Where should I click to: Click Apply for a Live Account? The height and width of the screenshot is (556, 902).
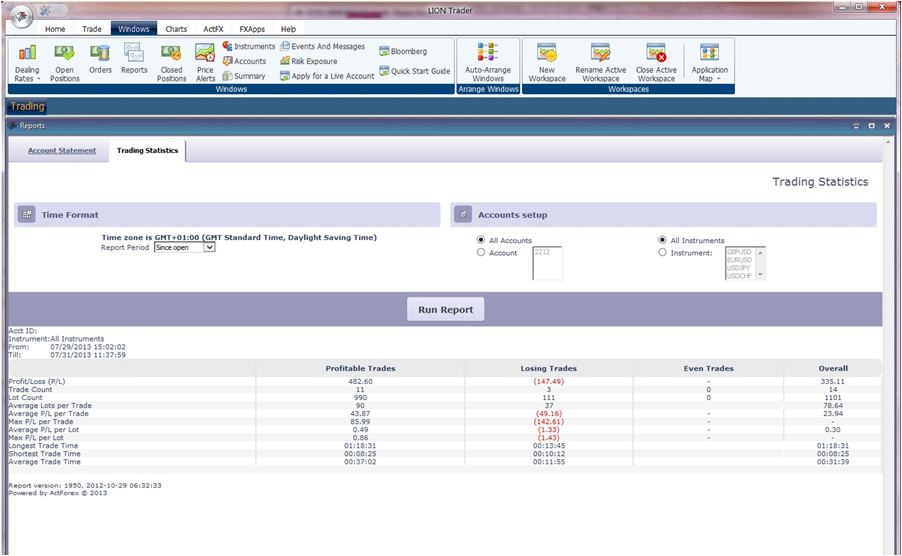[327, 76]
